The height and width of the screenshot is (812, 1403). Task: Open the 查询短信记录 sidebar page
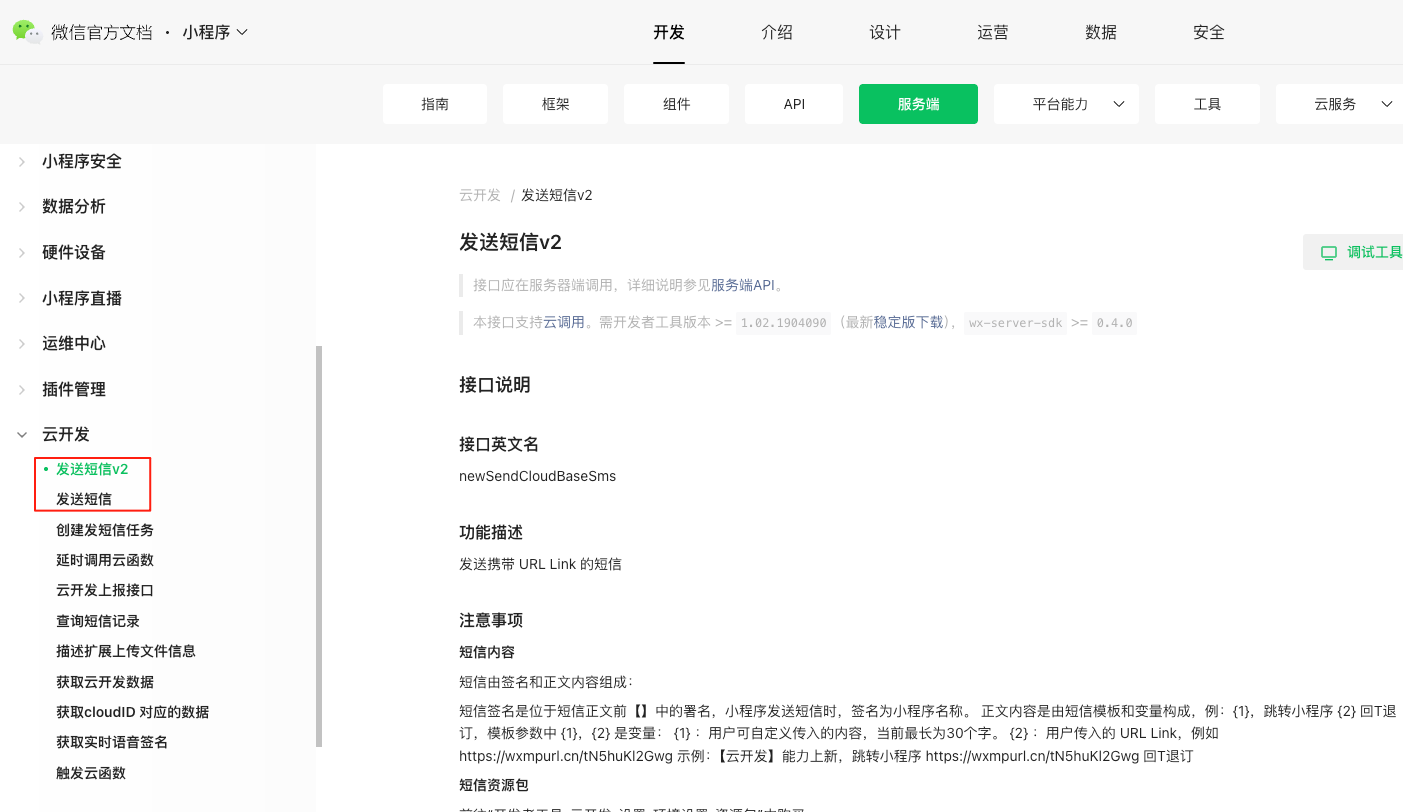[98, 621]
